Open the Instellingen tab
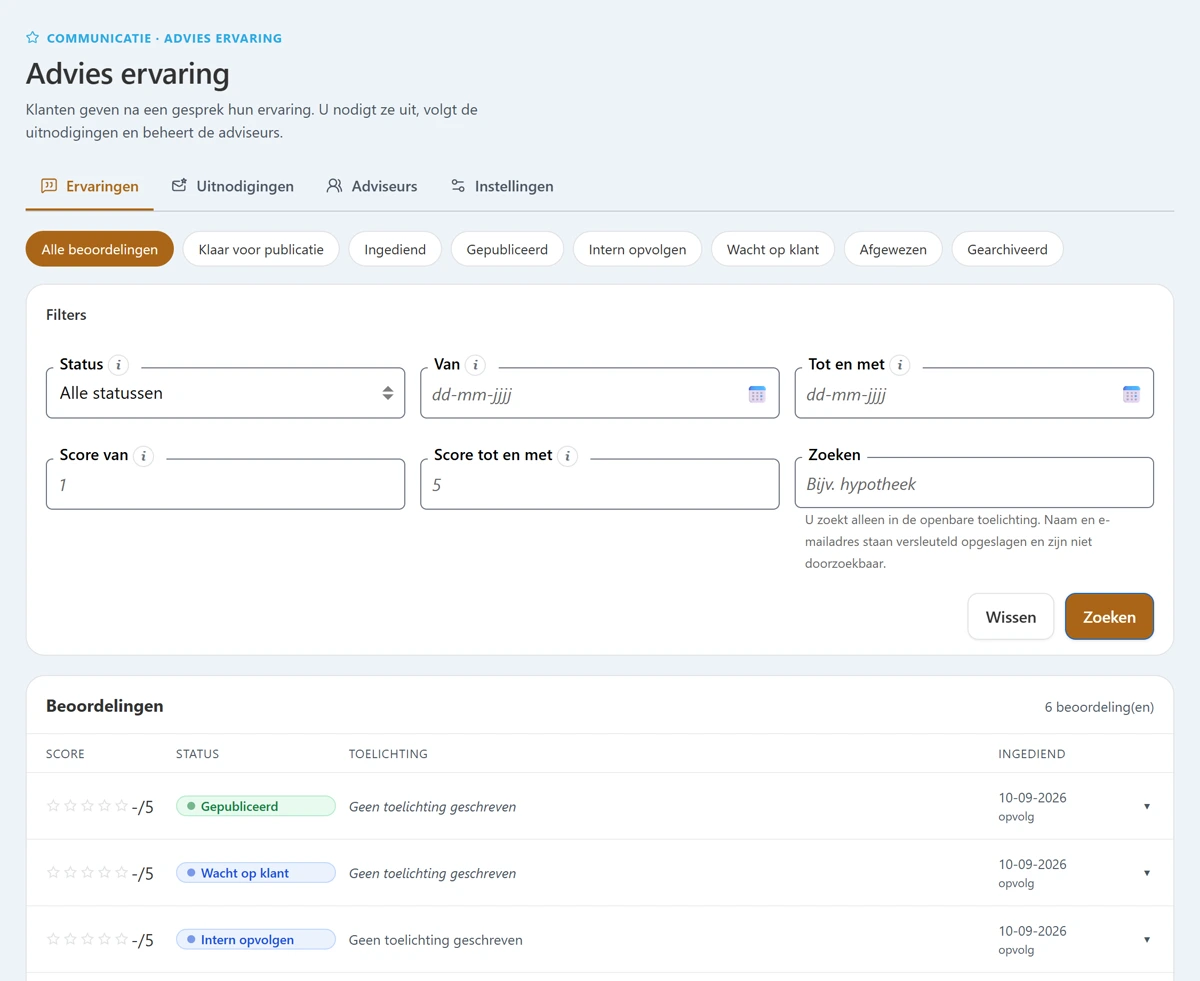1200x981 pixels. [x=502, y=186]
